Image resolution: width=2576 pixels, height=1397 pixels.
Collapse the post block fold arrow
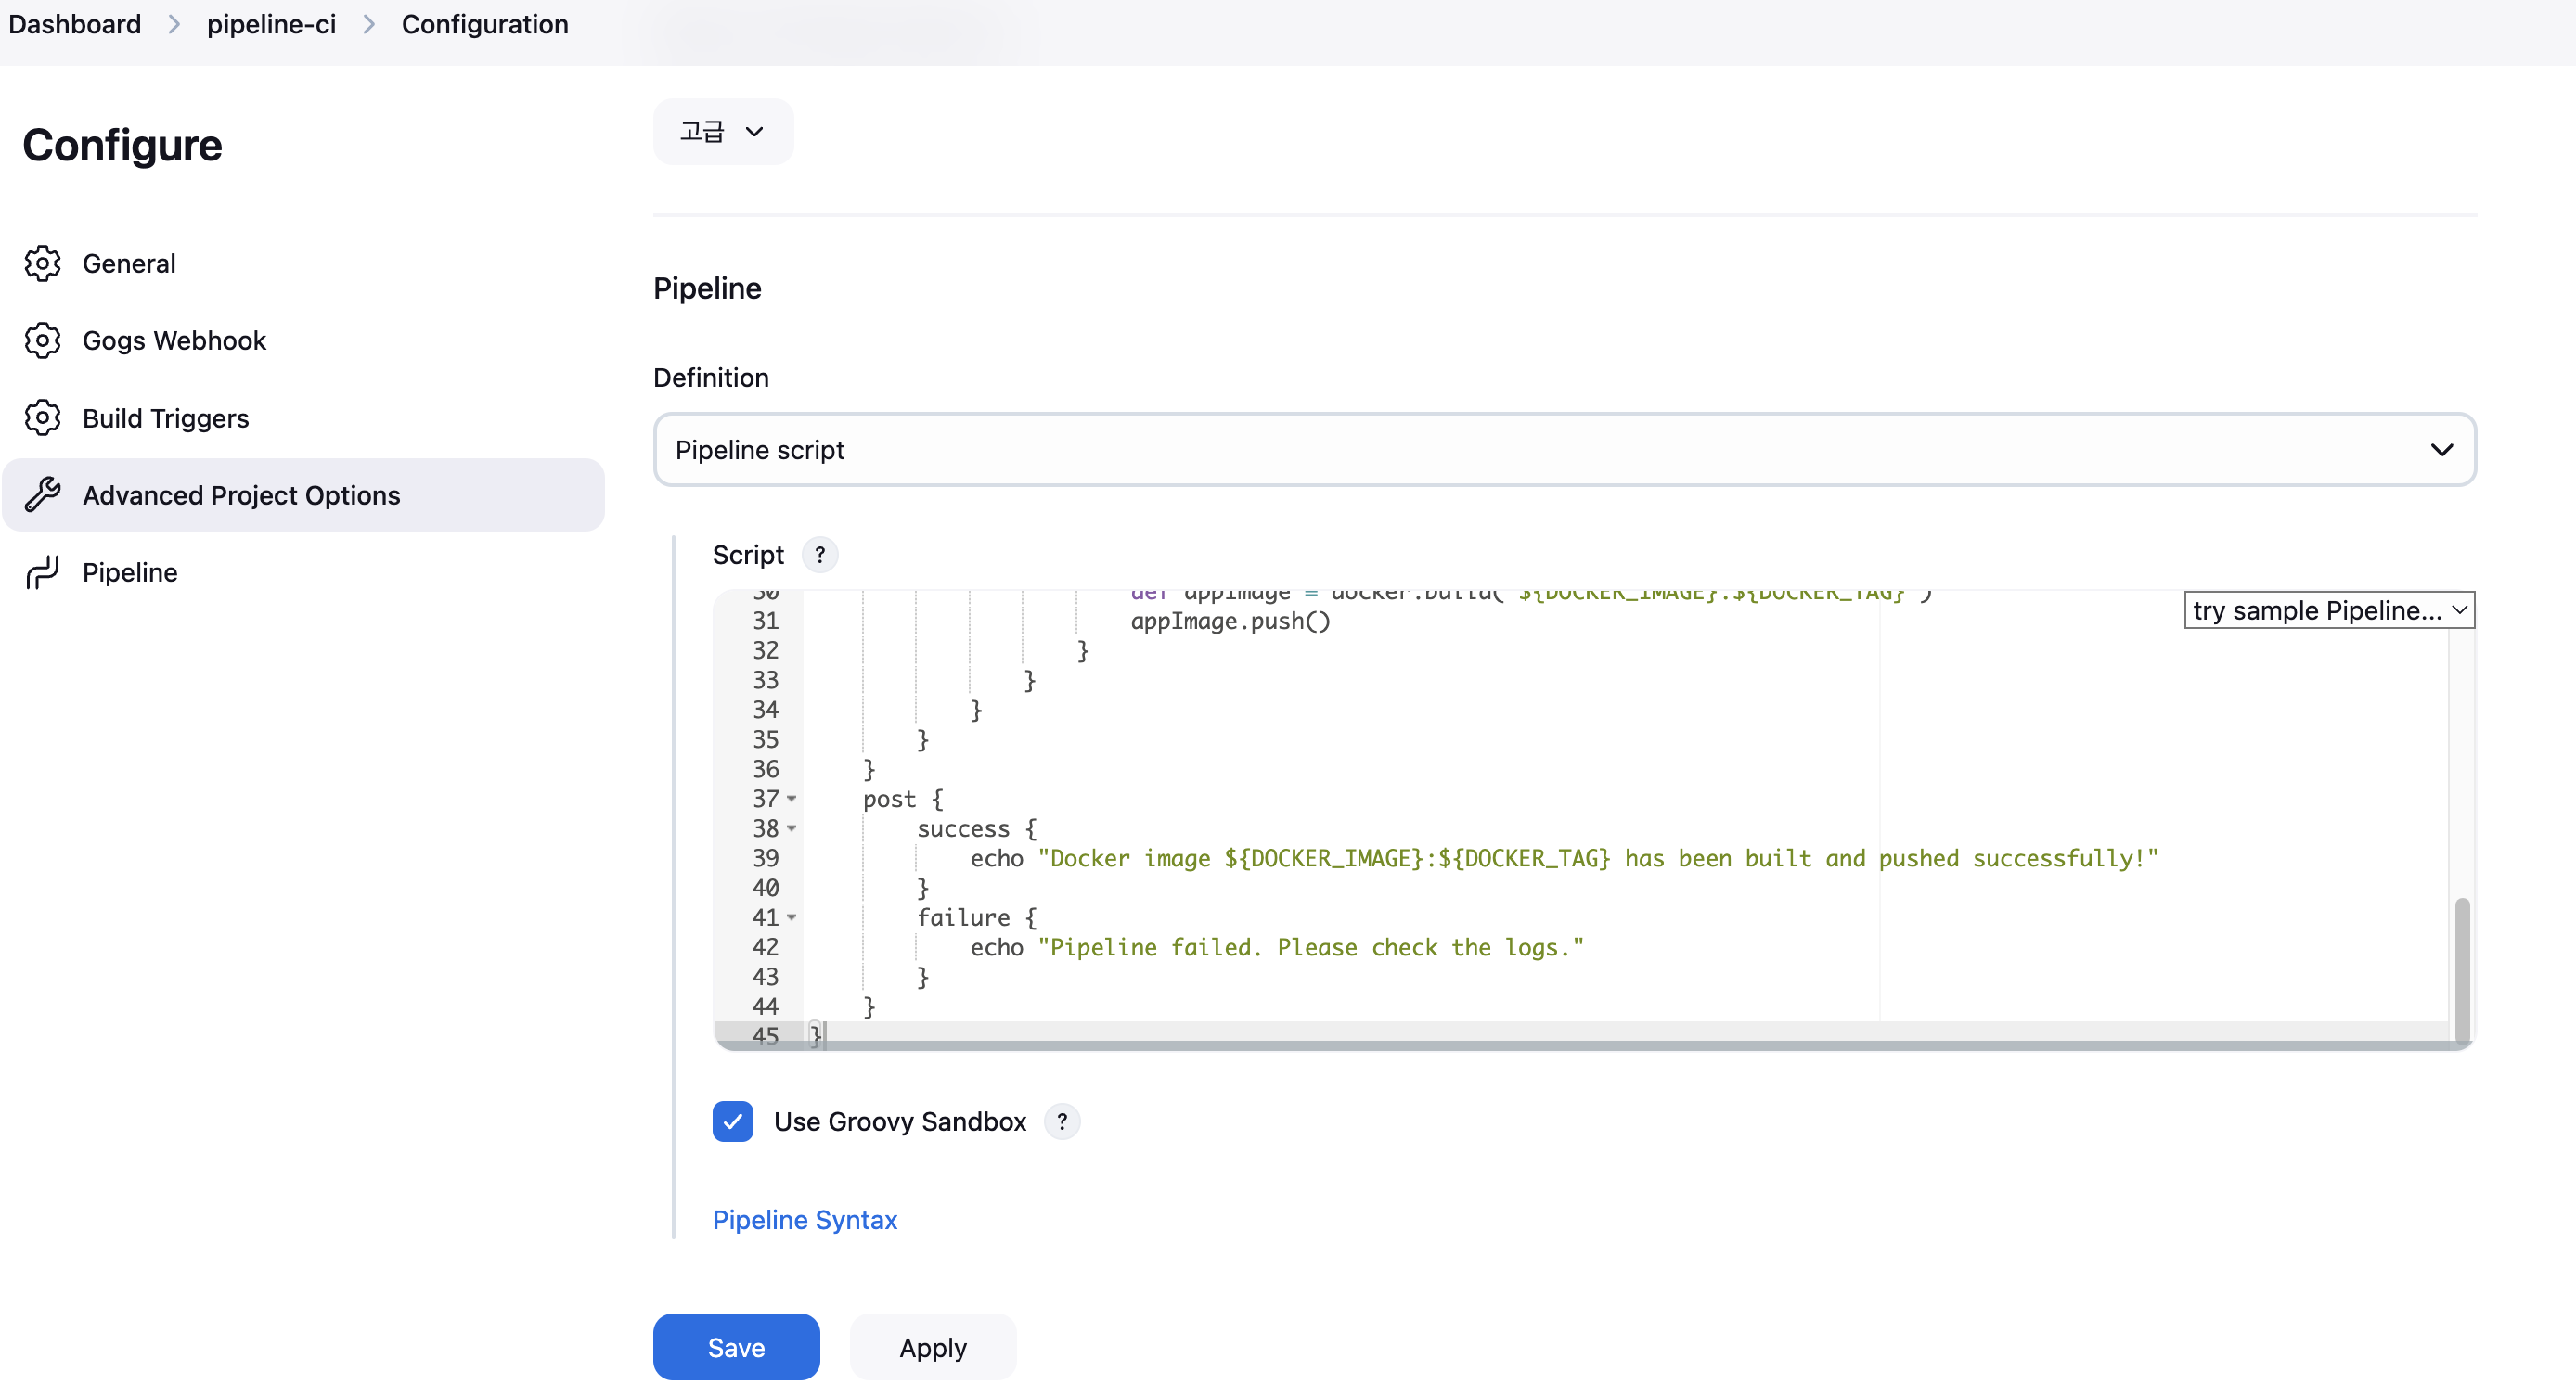tap(792, 799)
